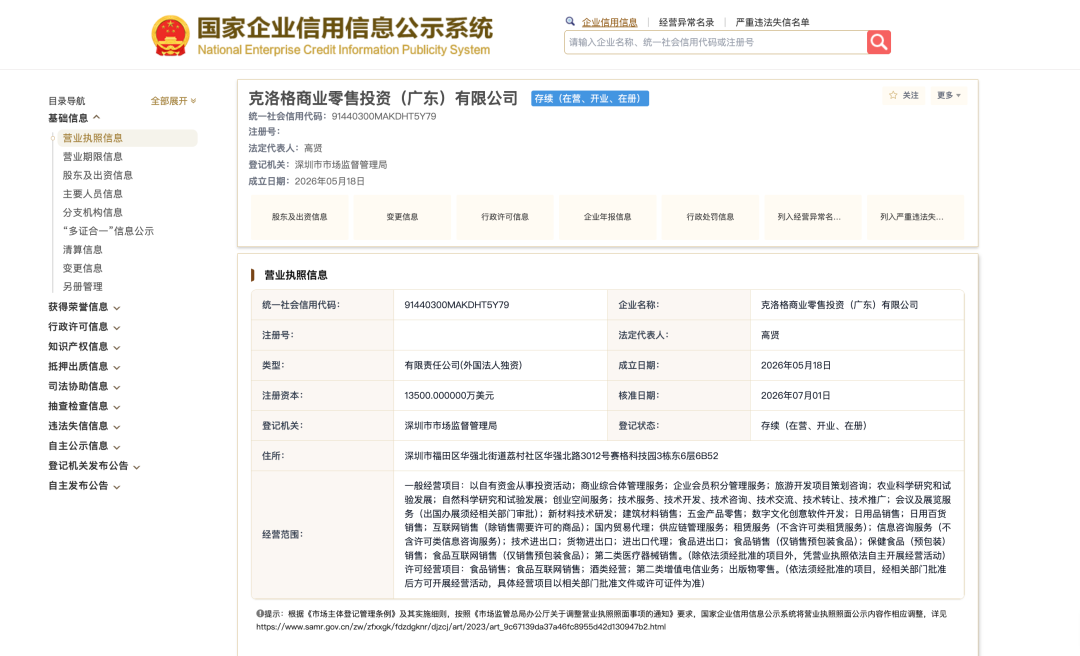
Task: Click 高贤 in the table
Action: pyautogui.click(x=770, y=335)
